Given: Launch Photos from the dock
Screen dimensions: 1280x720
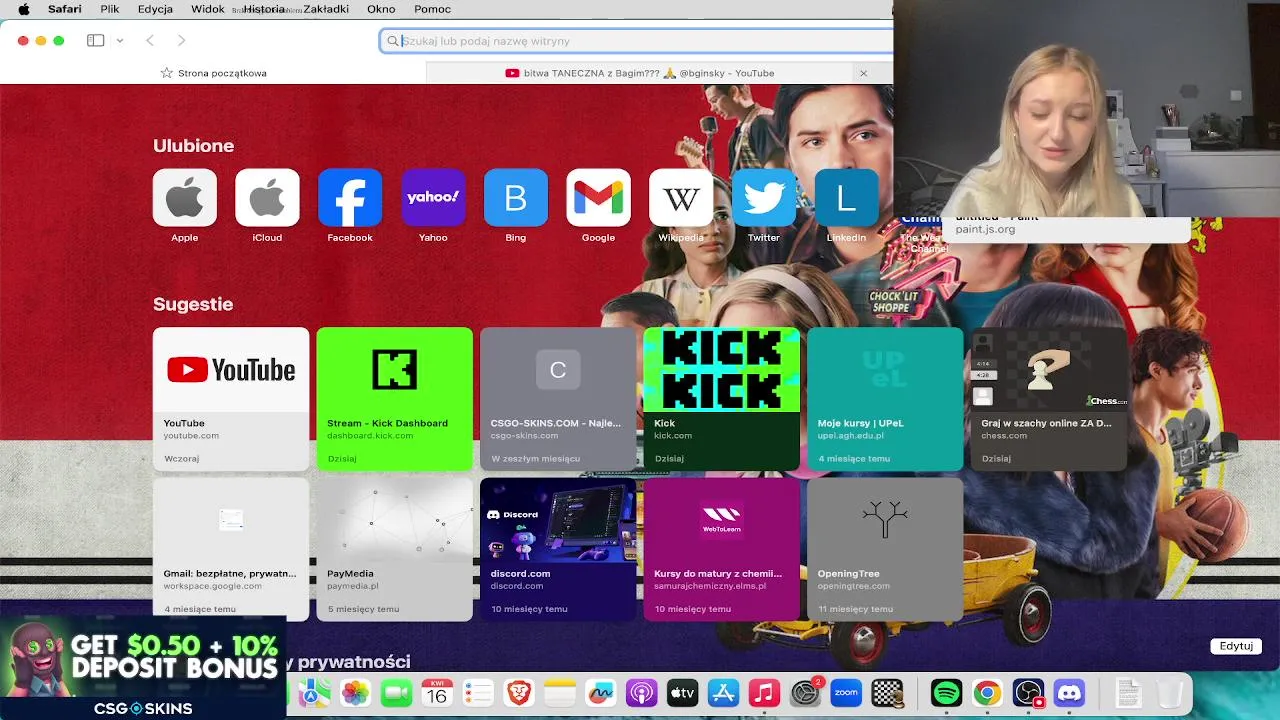Looking at the screenshot, I should 355,693.
